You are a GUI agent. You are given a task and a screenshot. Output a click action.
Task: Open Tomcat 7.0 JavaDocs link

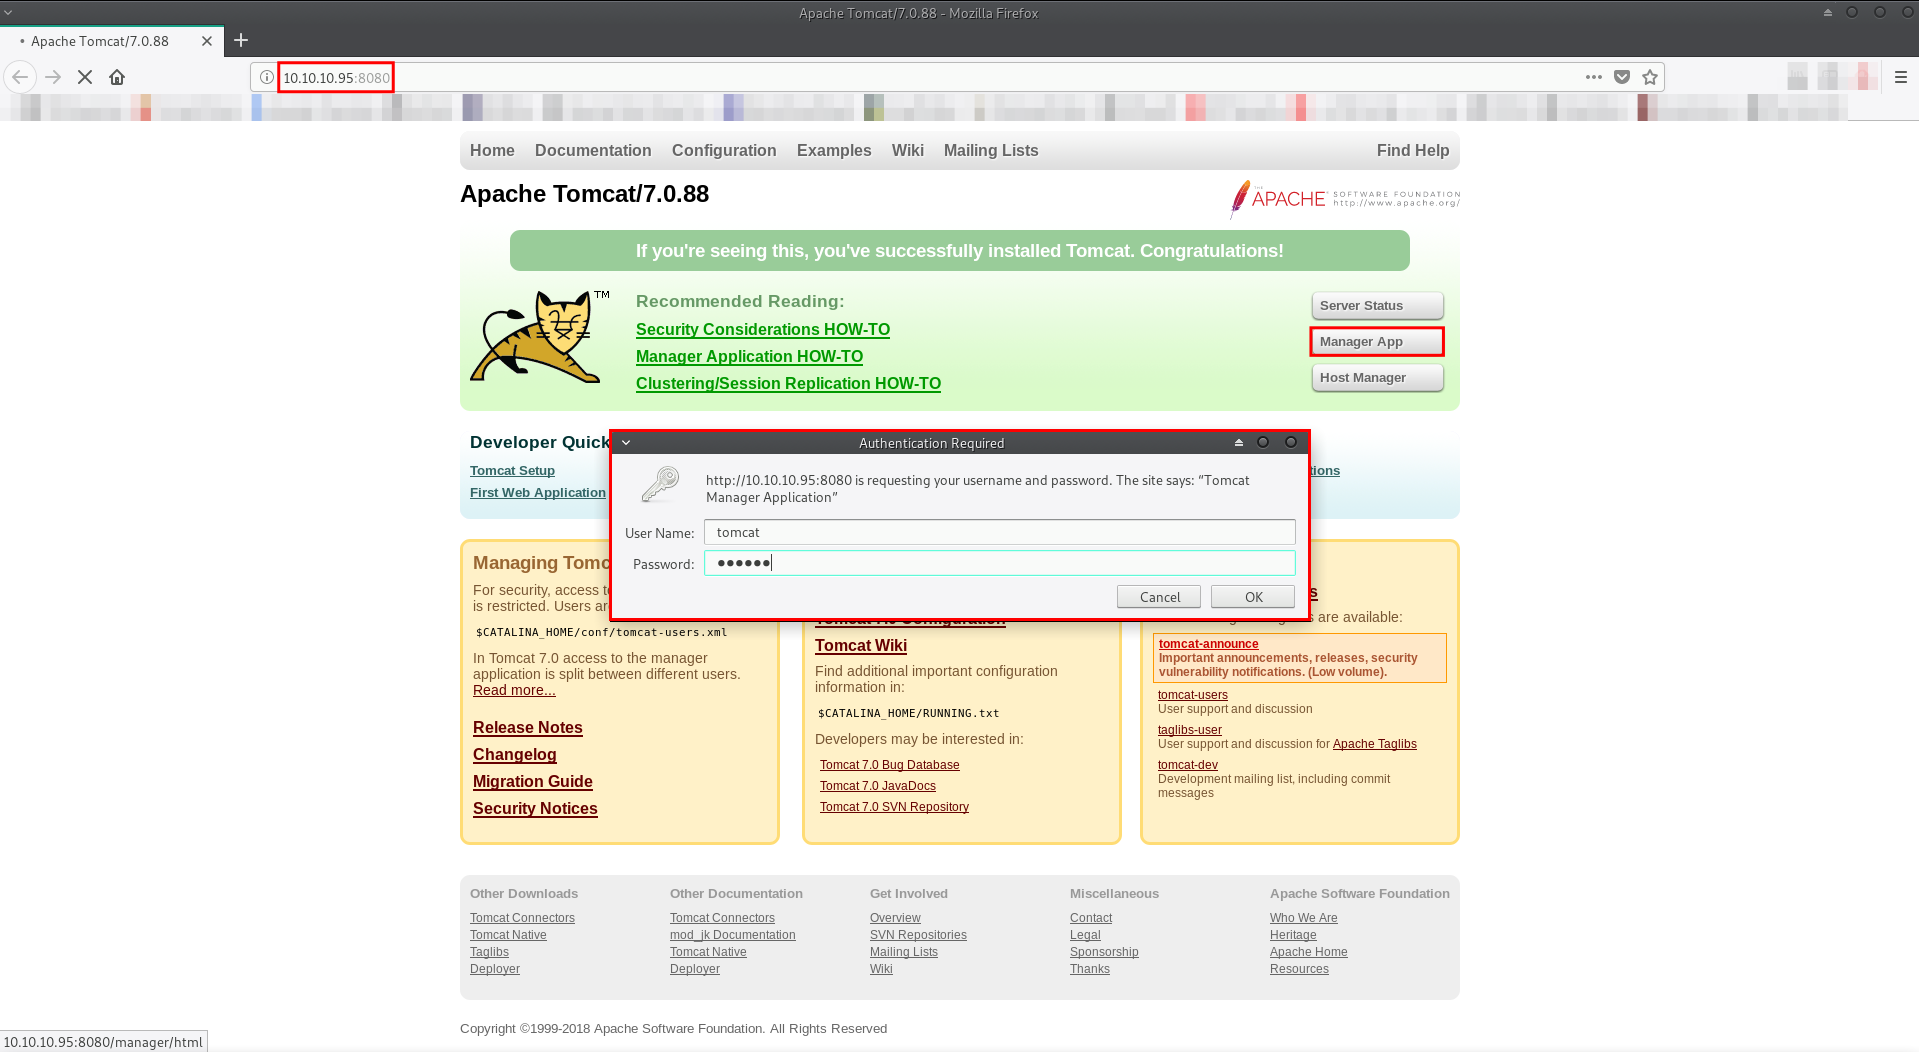click(x=878, y=786)
